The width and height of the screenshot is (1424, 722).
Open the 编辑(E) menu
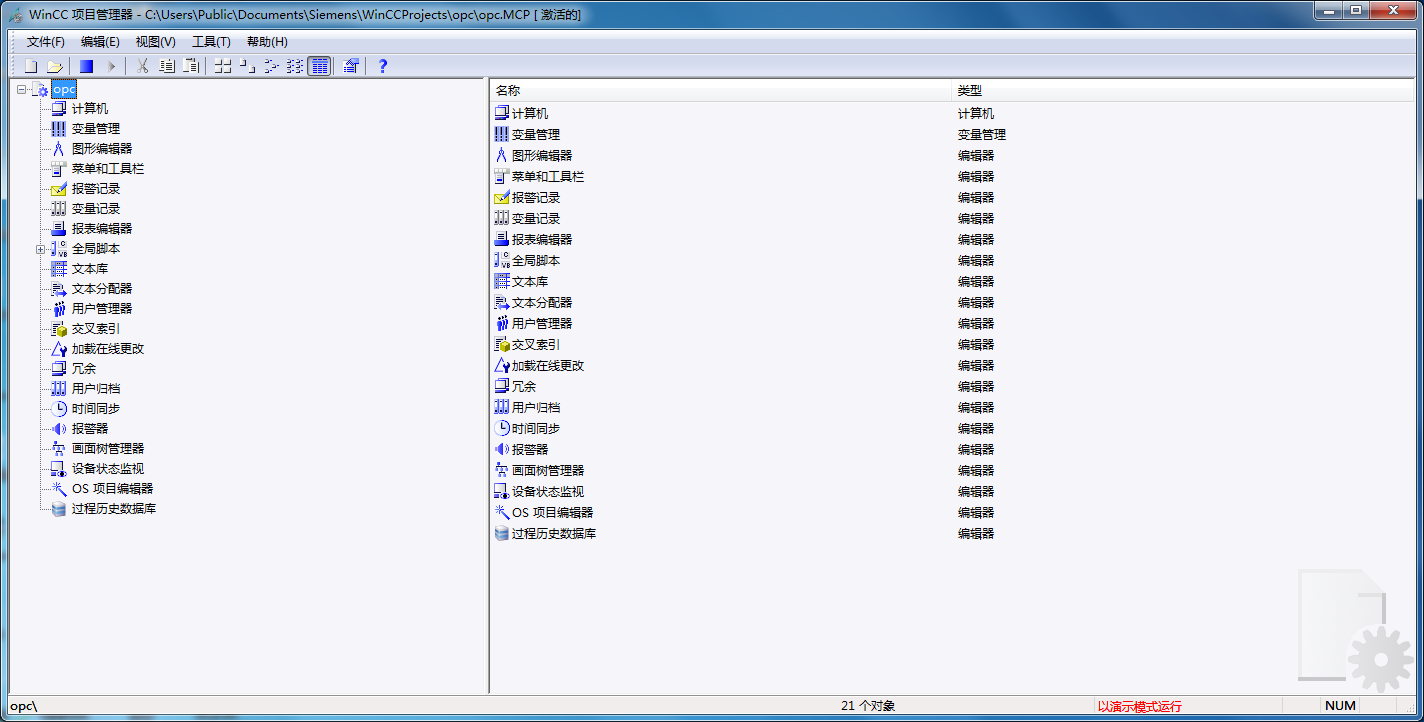click(100, 42)
